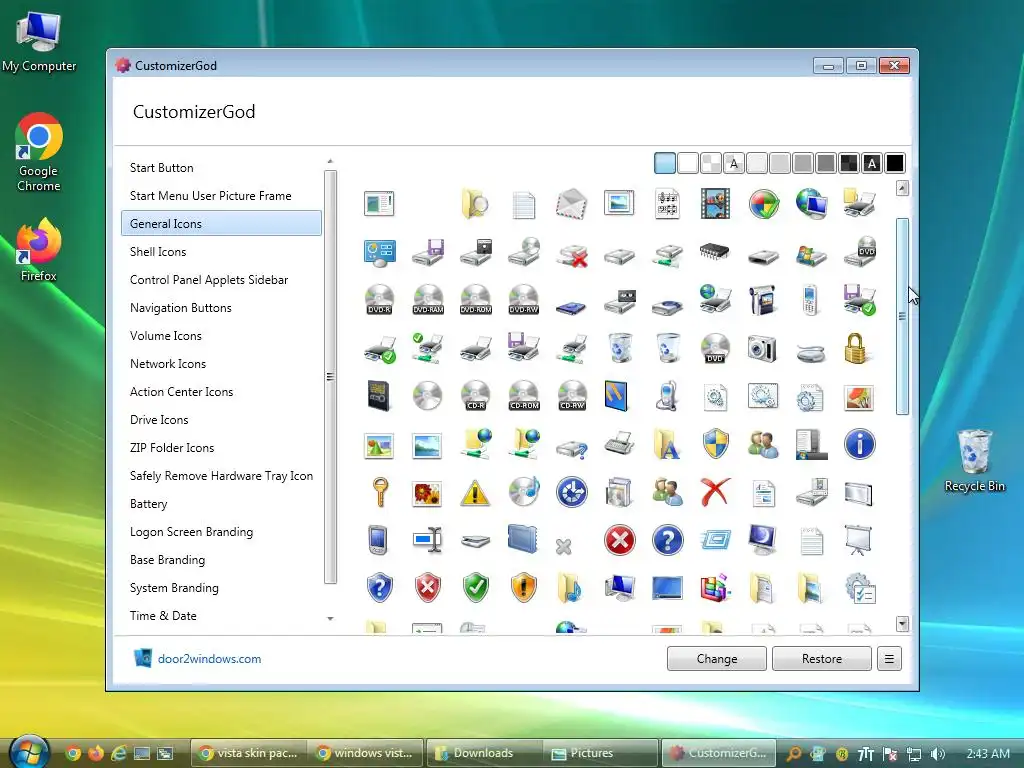Screen dimensions: 1024x768
Task: Select the green check shield icon
Action: [x=475, y=588]
